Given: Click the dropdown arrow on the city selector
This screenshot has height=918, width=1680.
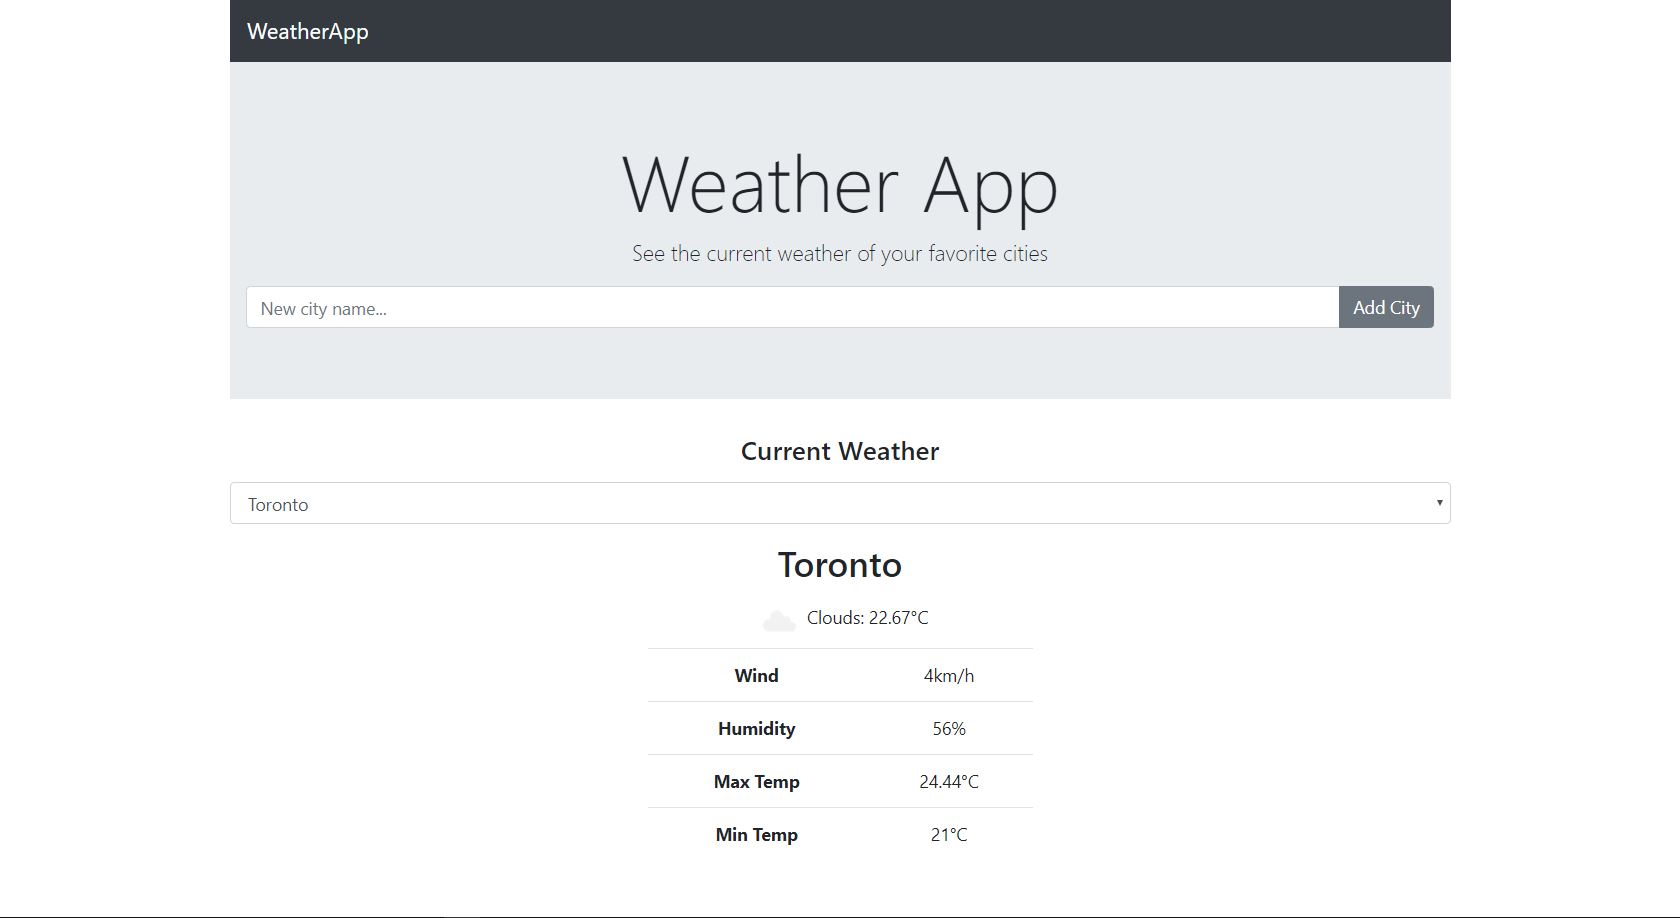Looking at the screenshot, I should pos(1438,502).
